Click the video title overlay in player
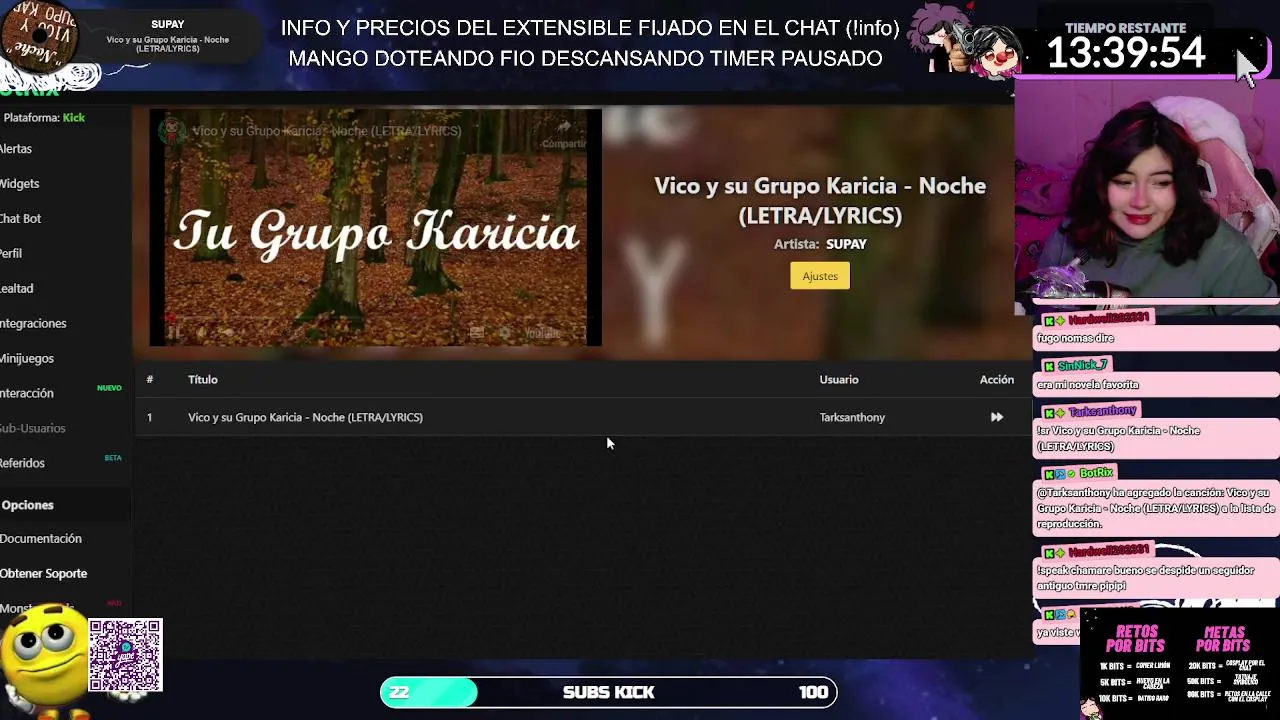 [x=326, y=131]
